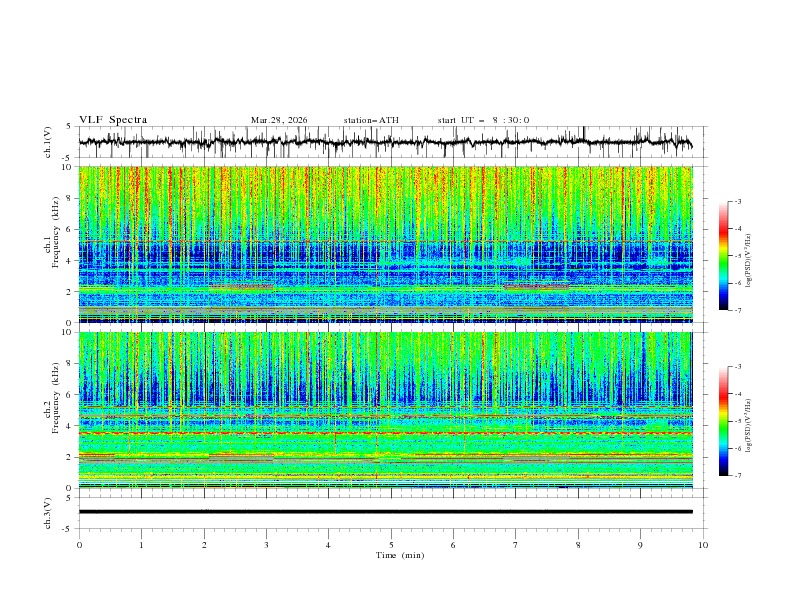This screenshot has width=792, height=612.
Task: Click time axis tick label '6'
Action: click(x=453, y=545)
